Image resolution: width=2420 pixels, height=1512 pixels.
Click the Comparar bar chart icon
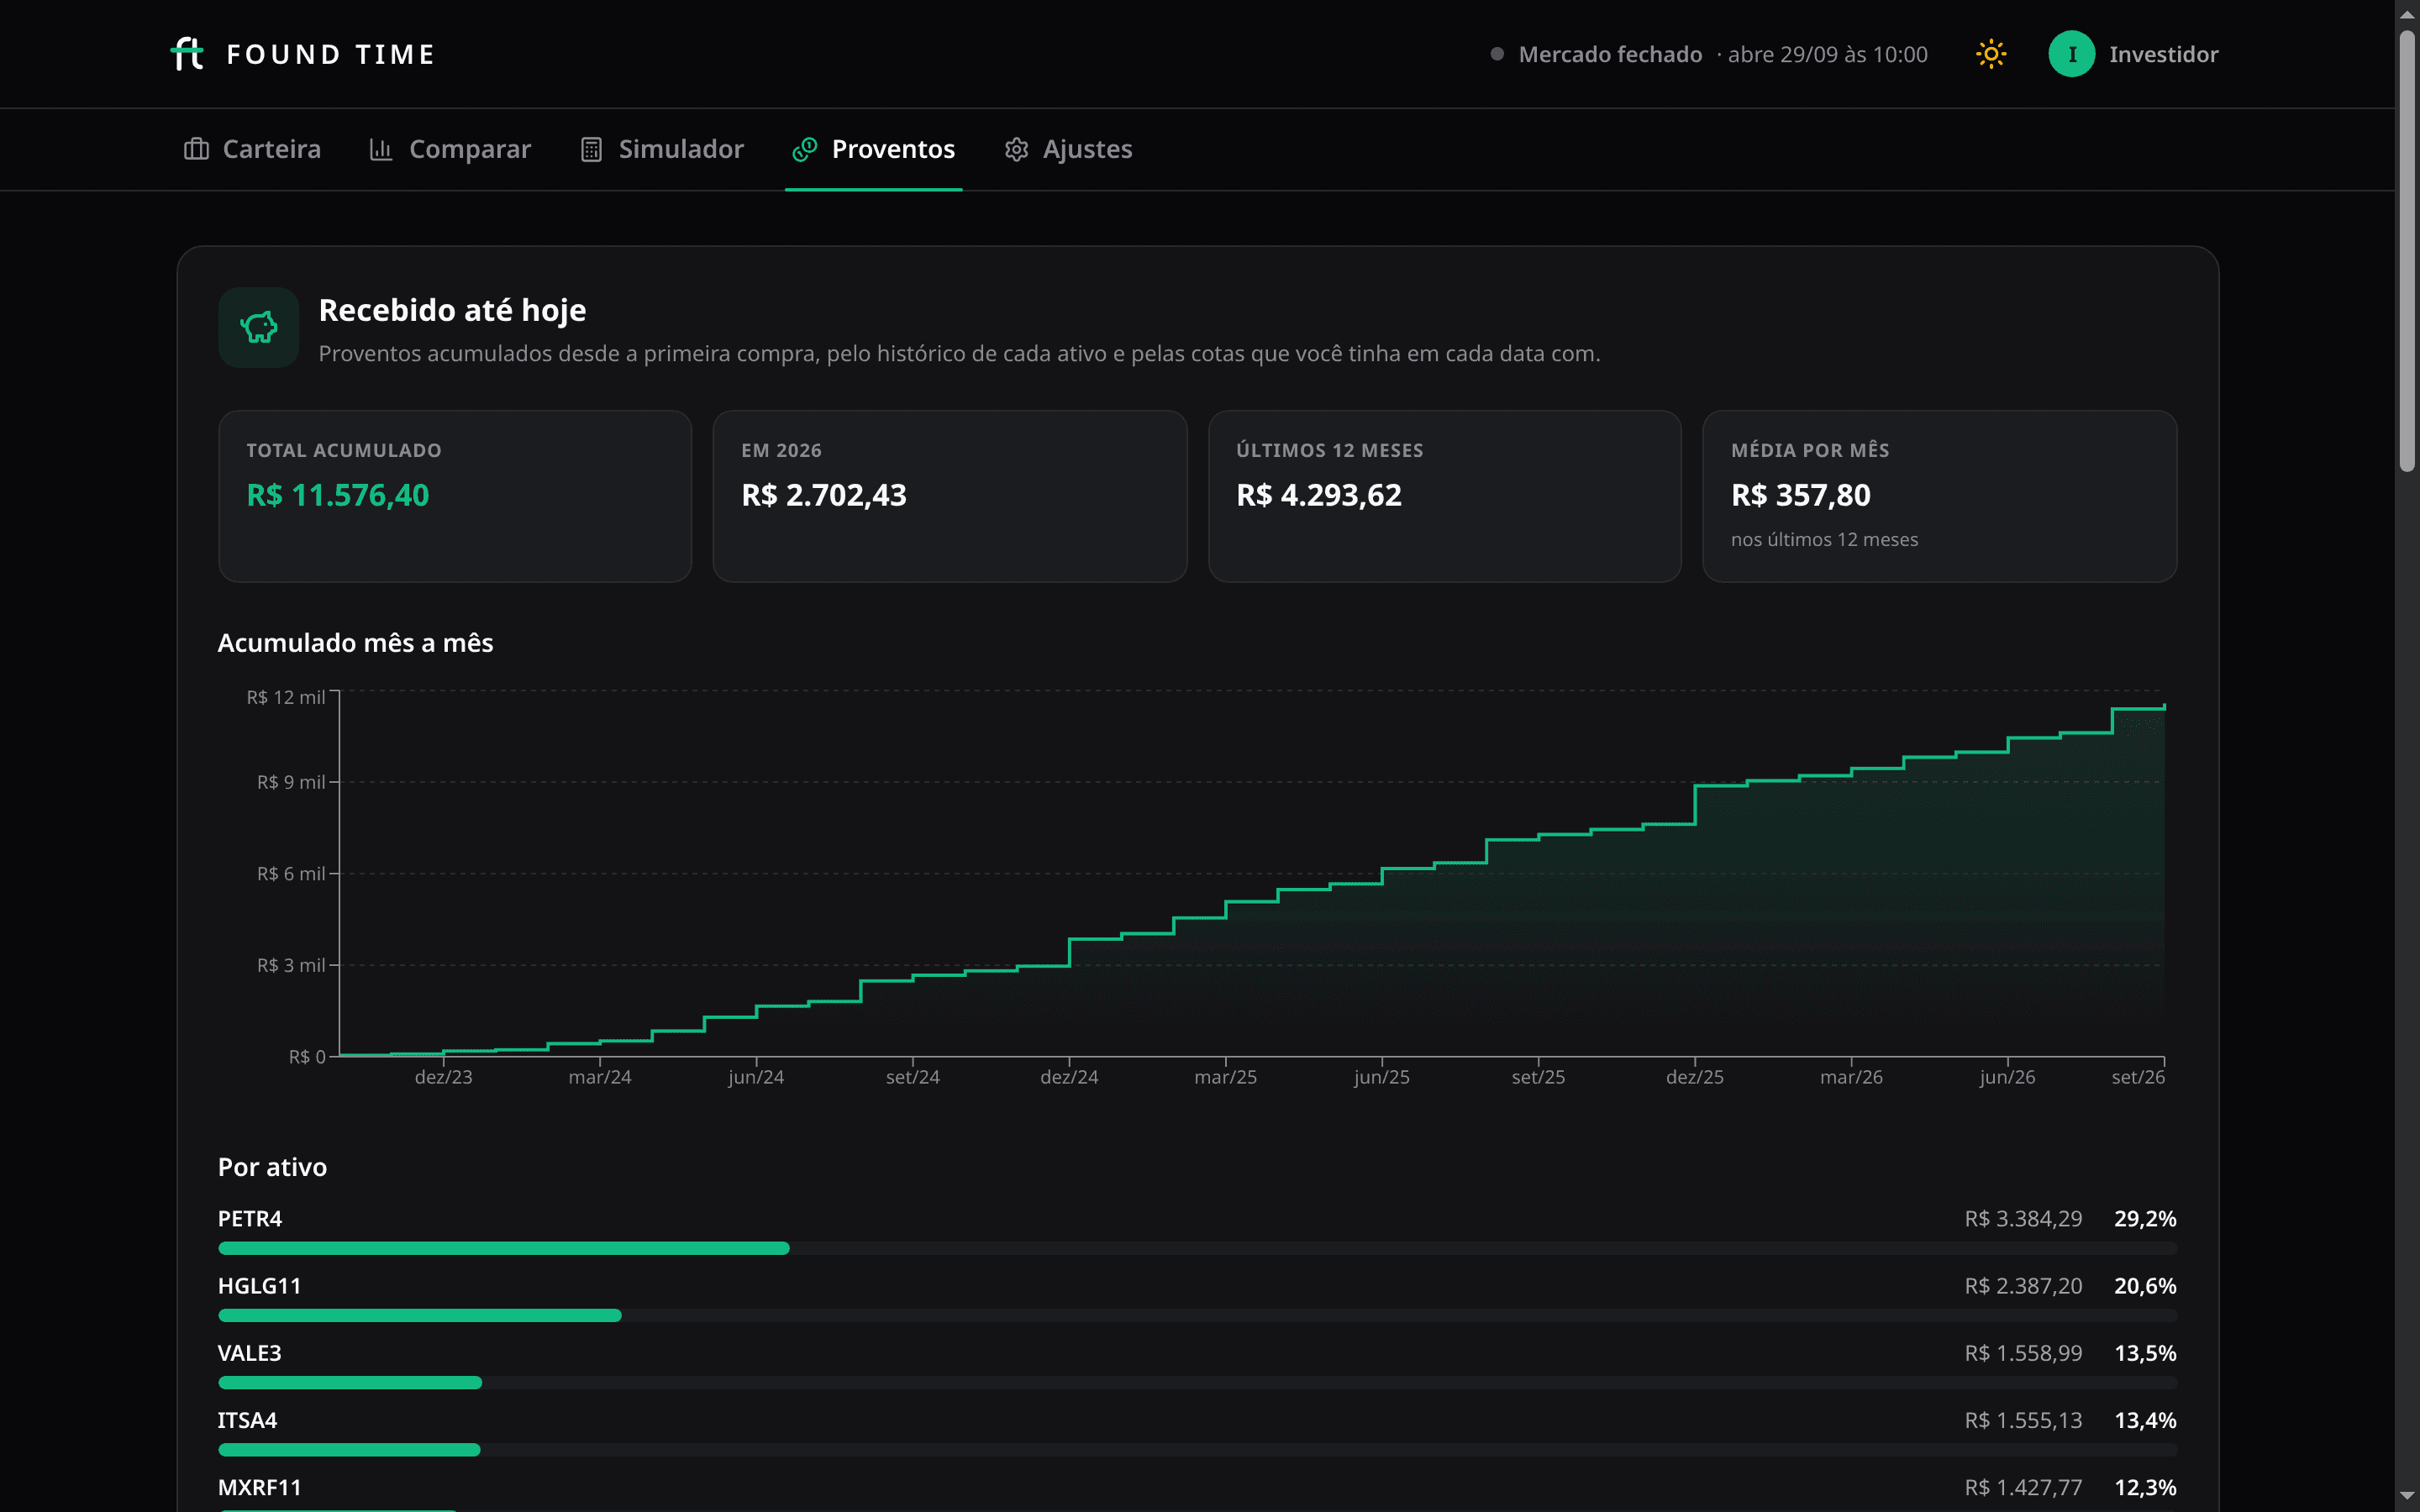[381, 149]
